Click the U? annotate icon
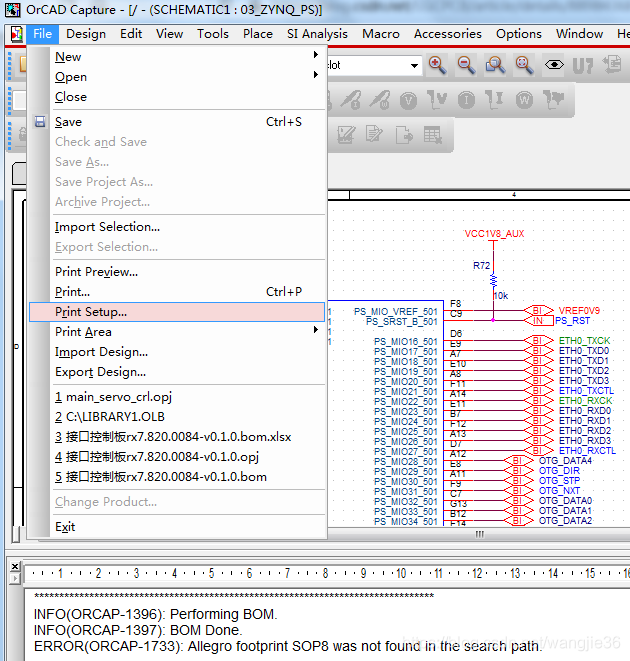The width and height of the screenshot is (630, 661). point(583,65)
